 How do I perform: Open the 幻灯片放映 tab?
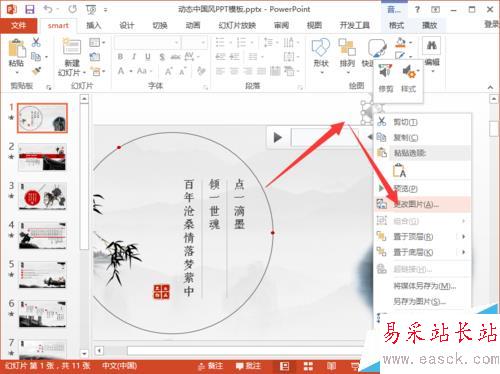coord(237,25)
